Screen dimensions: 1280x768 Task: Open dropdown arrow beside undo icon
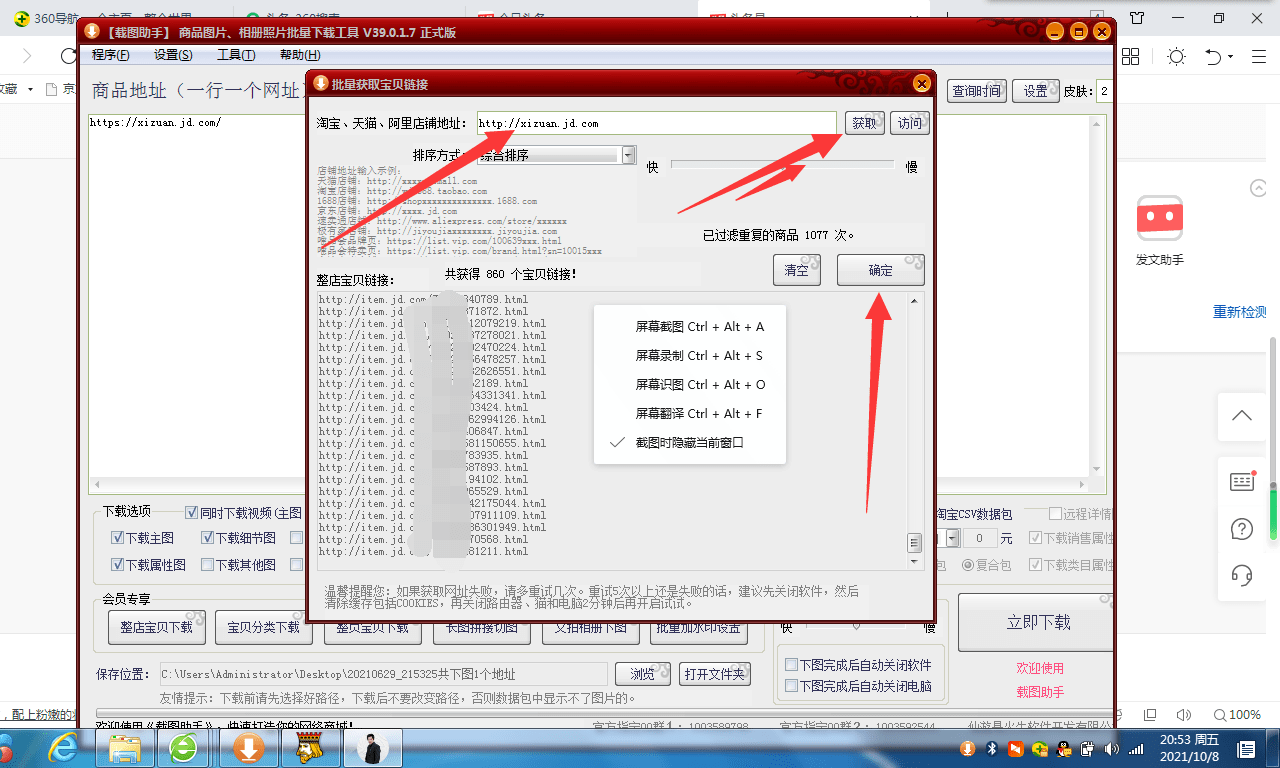(1231, 57)
